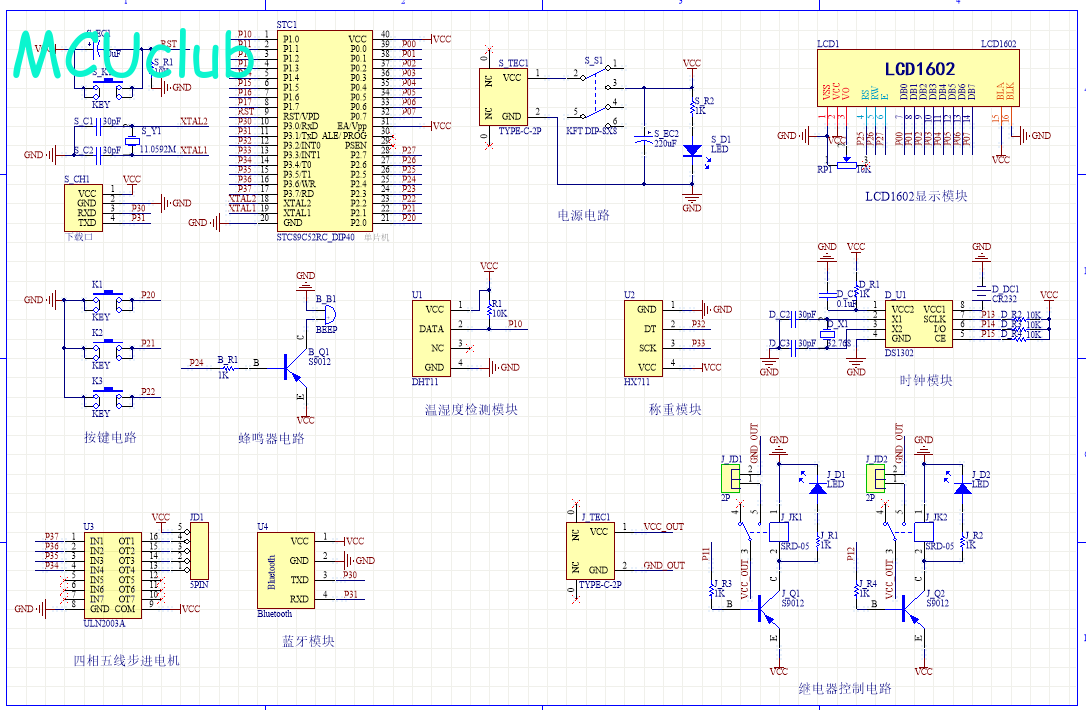Select the JD1 5PIN motor connector
The width and height of the screenshot is (1086, 710).
(x=199, y=551)
